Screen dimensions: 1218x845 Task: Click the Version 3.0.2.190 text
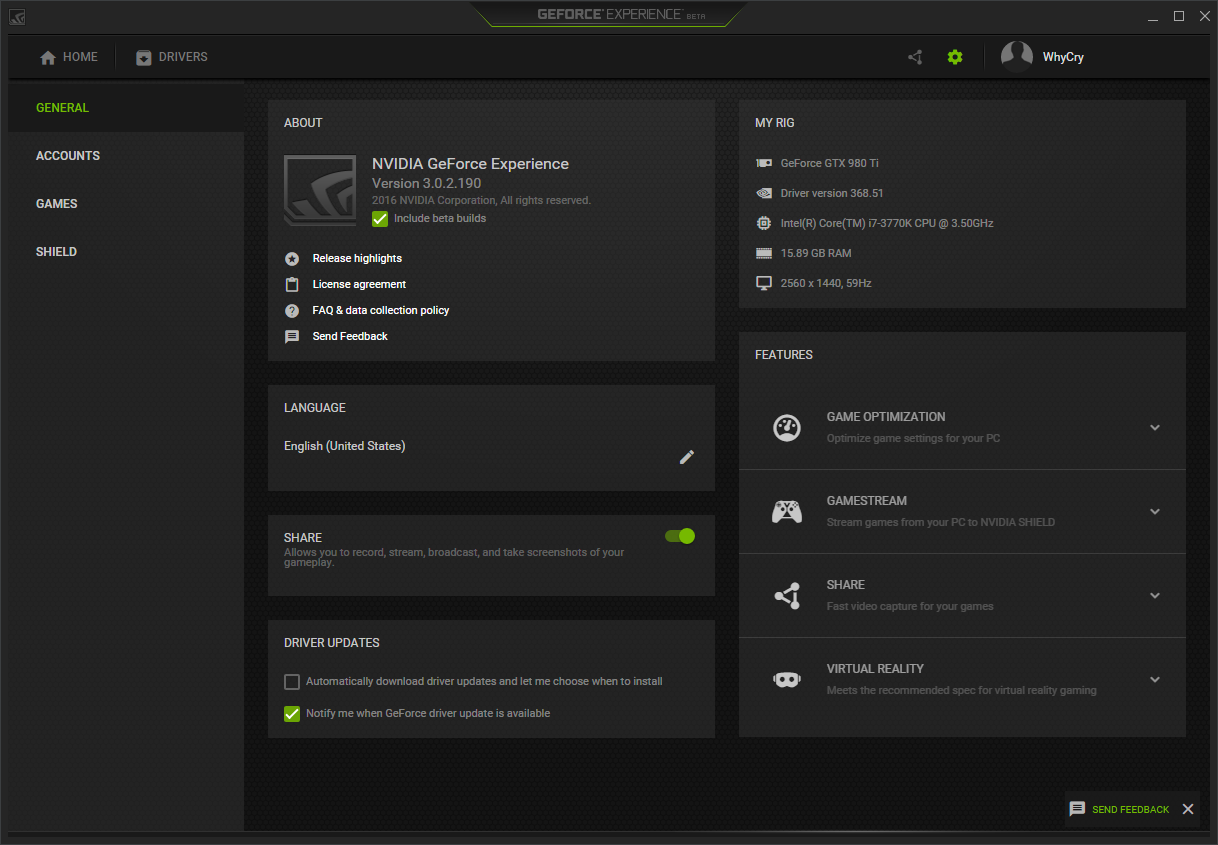click(427, 184)
